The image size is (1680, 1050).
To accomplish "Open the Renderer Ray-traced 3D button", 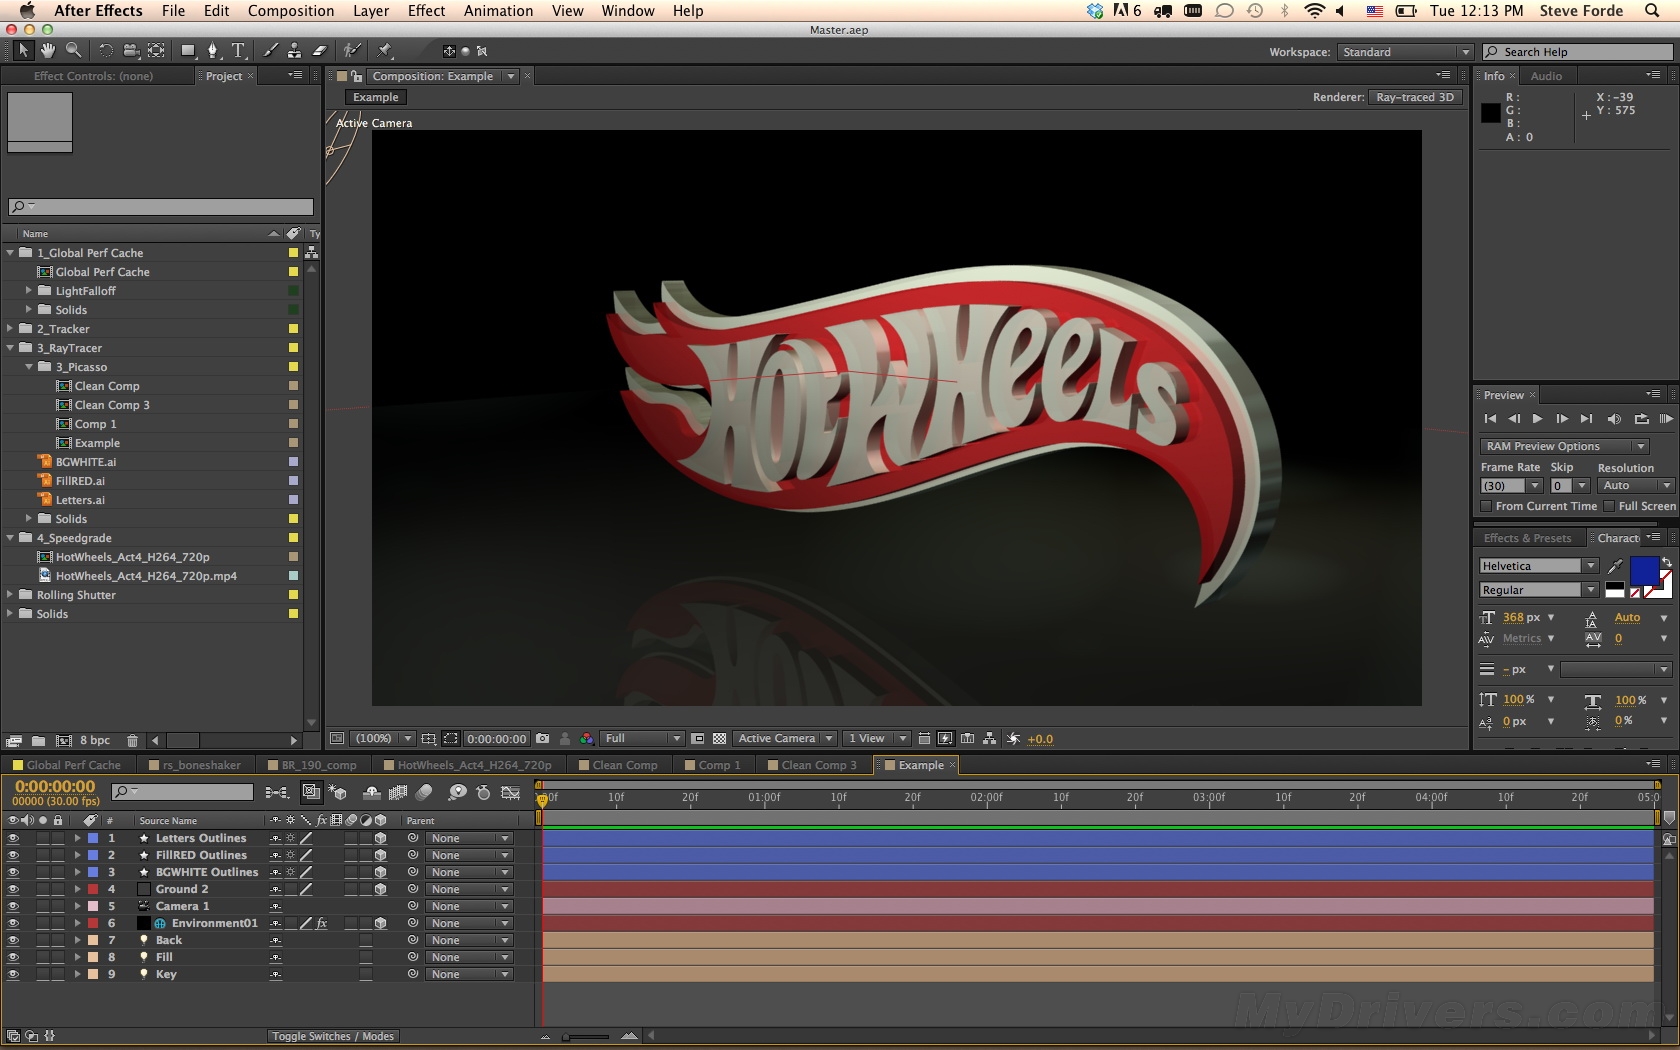I will pyautogui.click(x=1414, y=97).
